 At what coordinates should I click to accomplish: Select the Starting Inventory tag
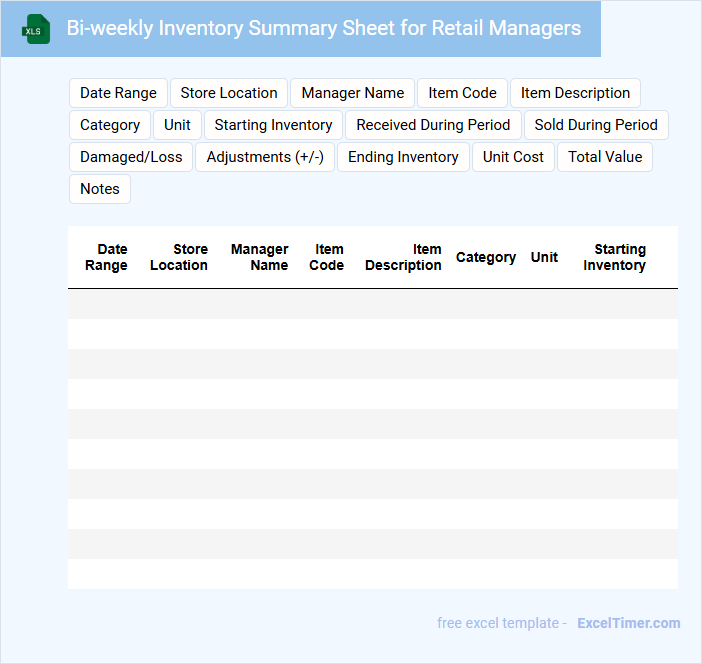pyautogui.click(x=273, y=125)
